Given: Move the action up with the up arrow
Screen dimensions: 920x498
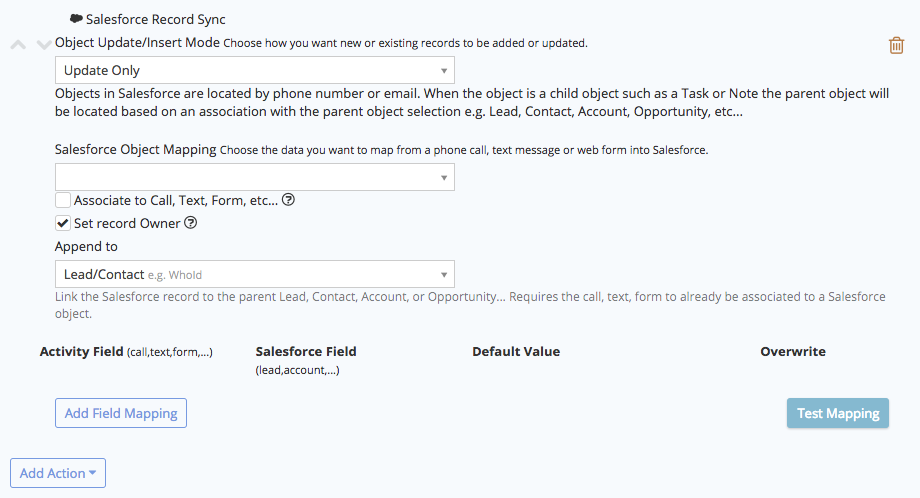Looking at the screenshot, I should [x=18, y=45].
